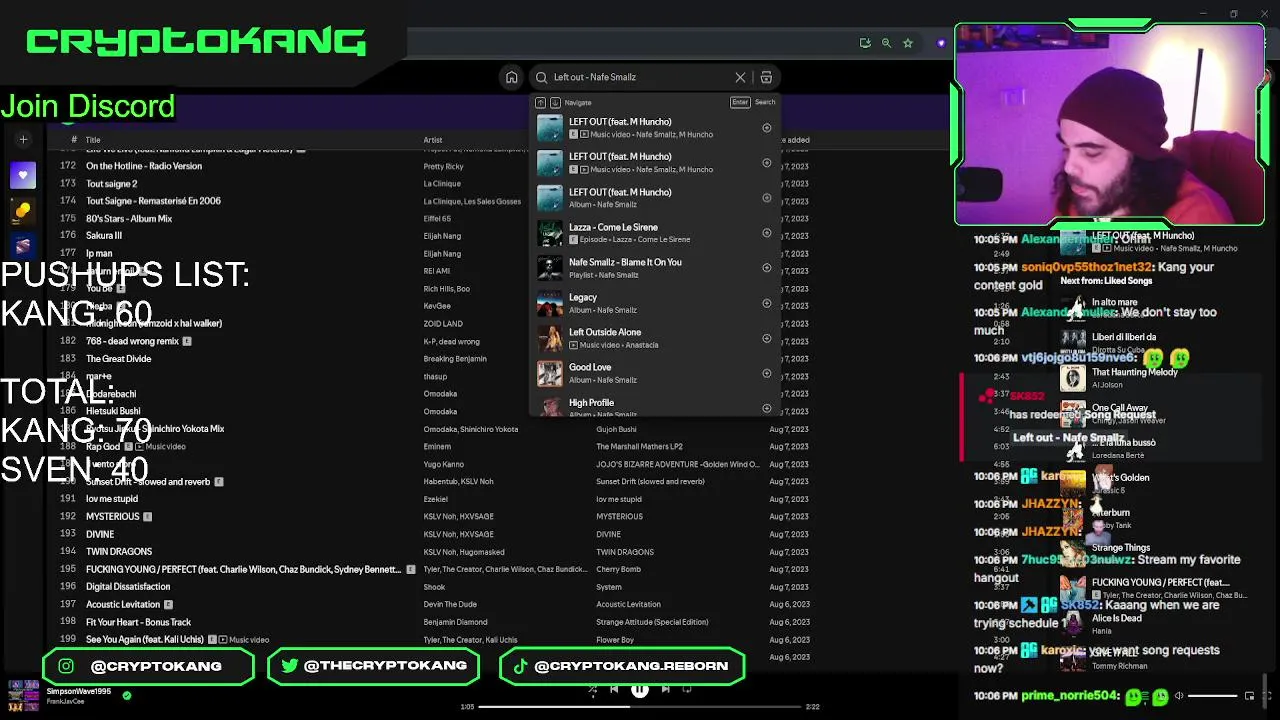
Task: Select 'Legacy' album search suggestion
Action: coord(656,303)
